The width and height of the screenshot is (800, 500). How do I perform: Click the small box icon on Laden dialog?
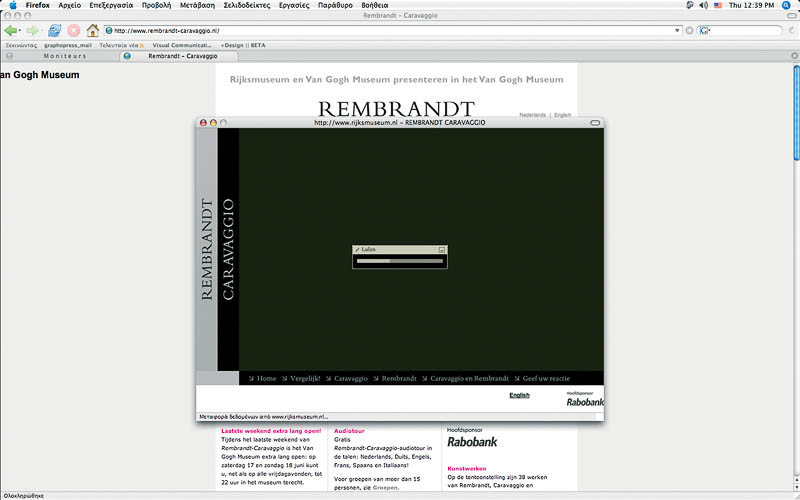442,249
